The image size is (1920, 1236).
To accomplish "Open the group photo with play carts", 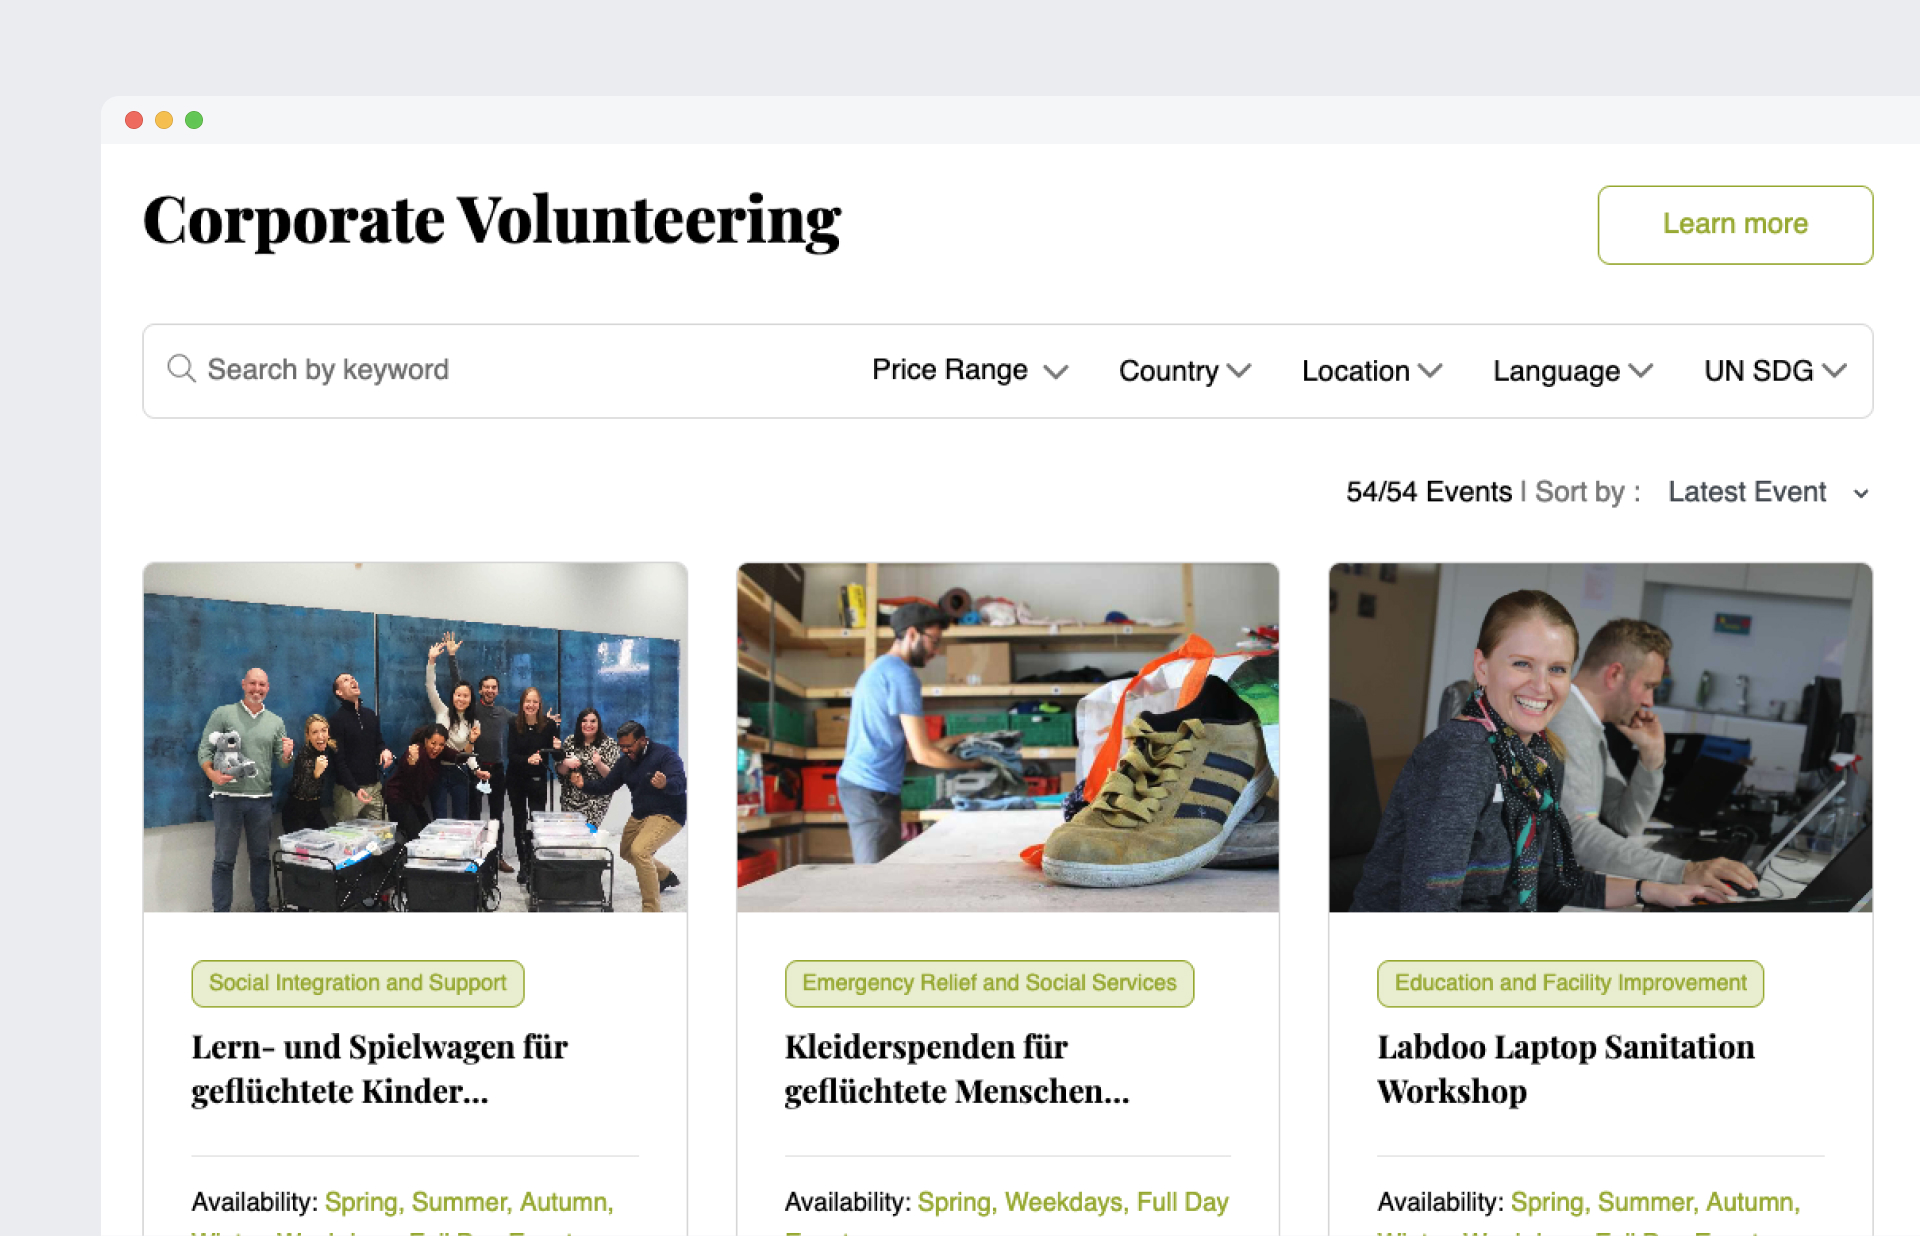I will [415, 737].
